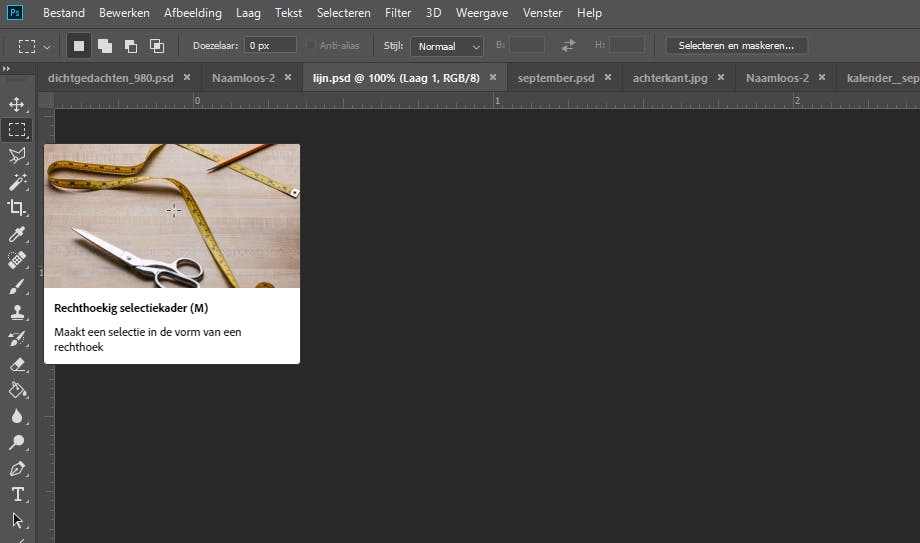Screen dimensions: 920x543
Task: Select the Path Selection arrow tool
Action: [16, 521]
